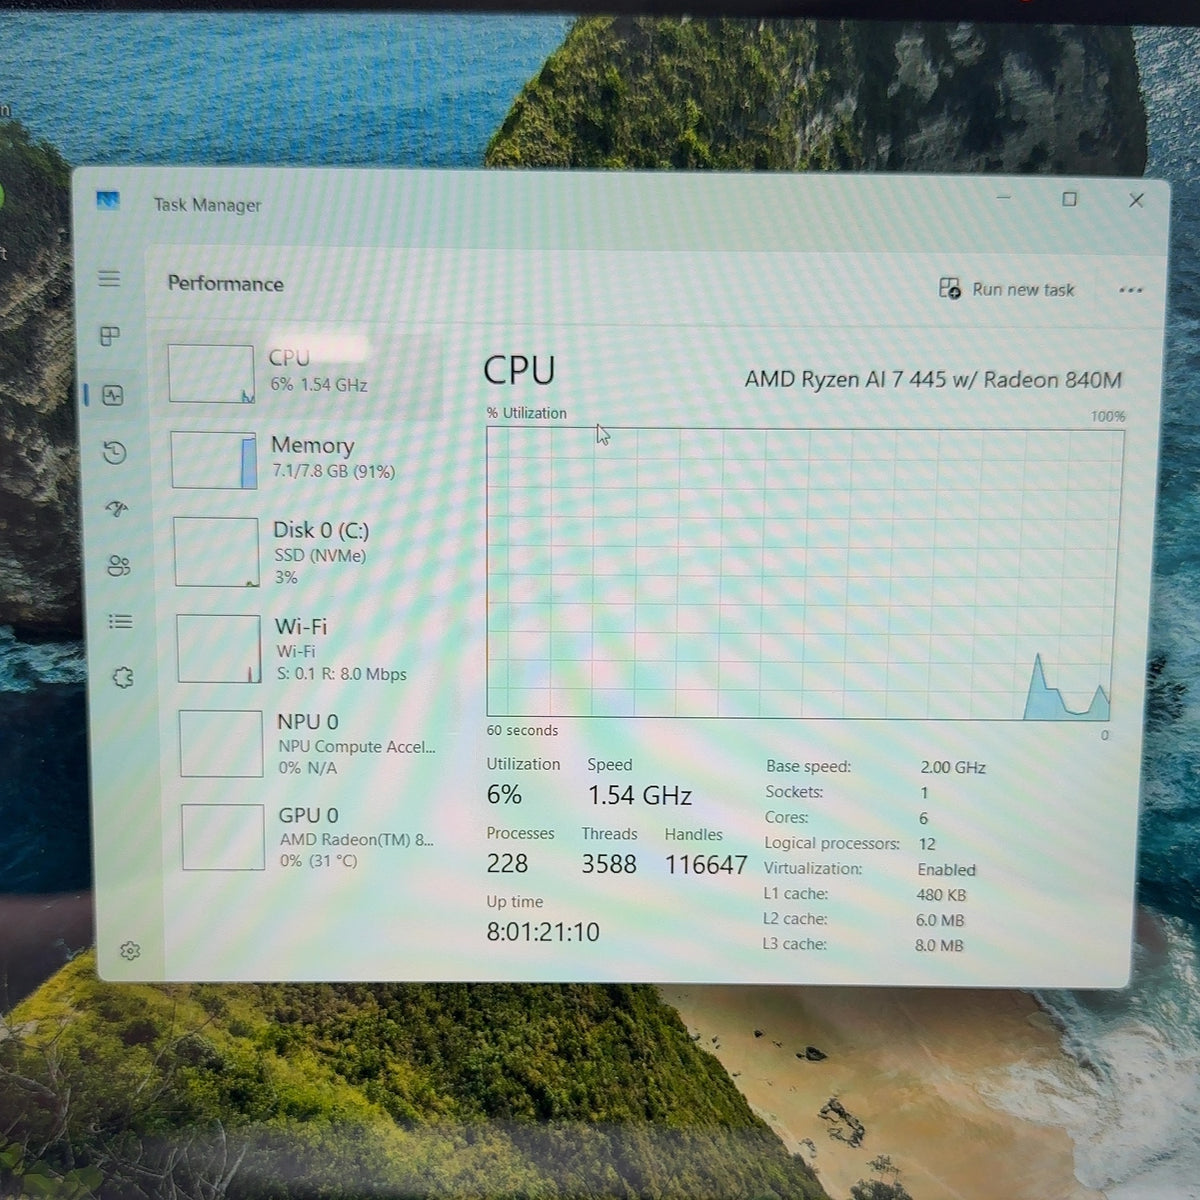This screenshot has height=1200, width=1200.
Task: Switch to the Processes page icon
Action: pos(110,336)
